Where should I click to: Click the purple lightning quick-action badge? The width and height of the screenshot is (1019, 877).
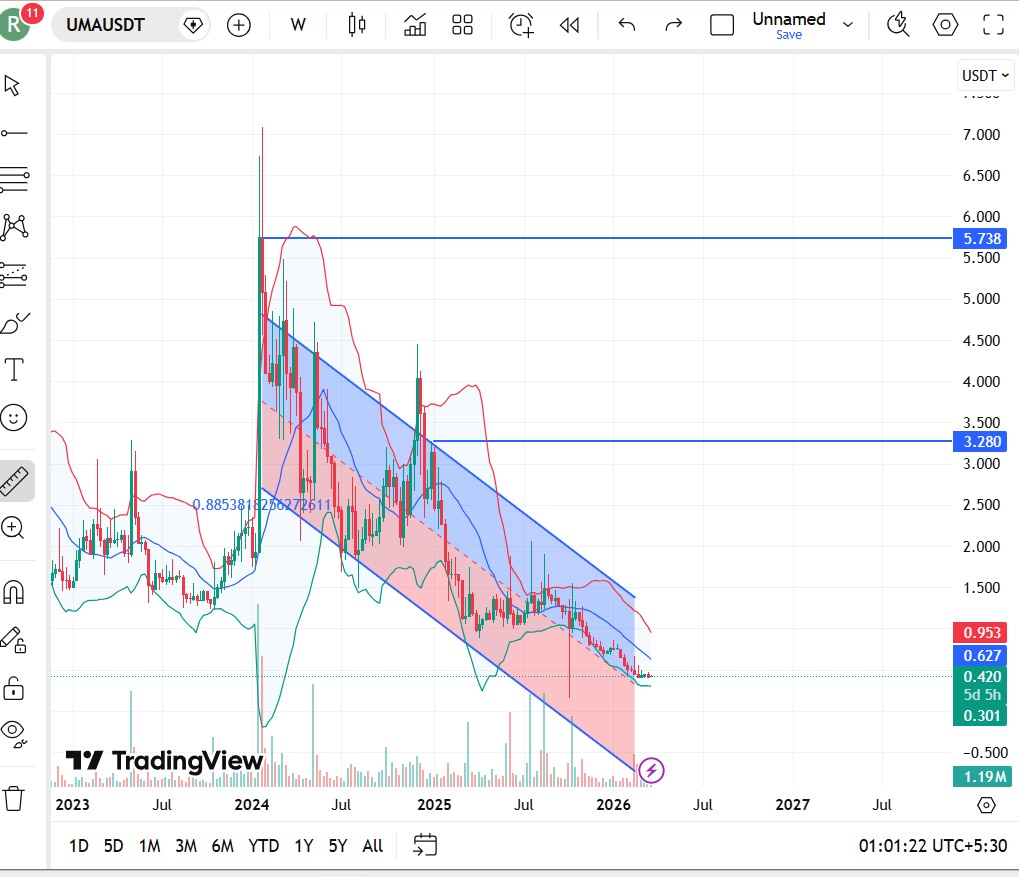coord(652,770)
